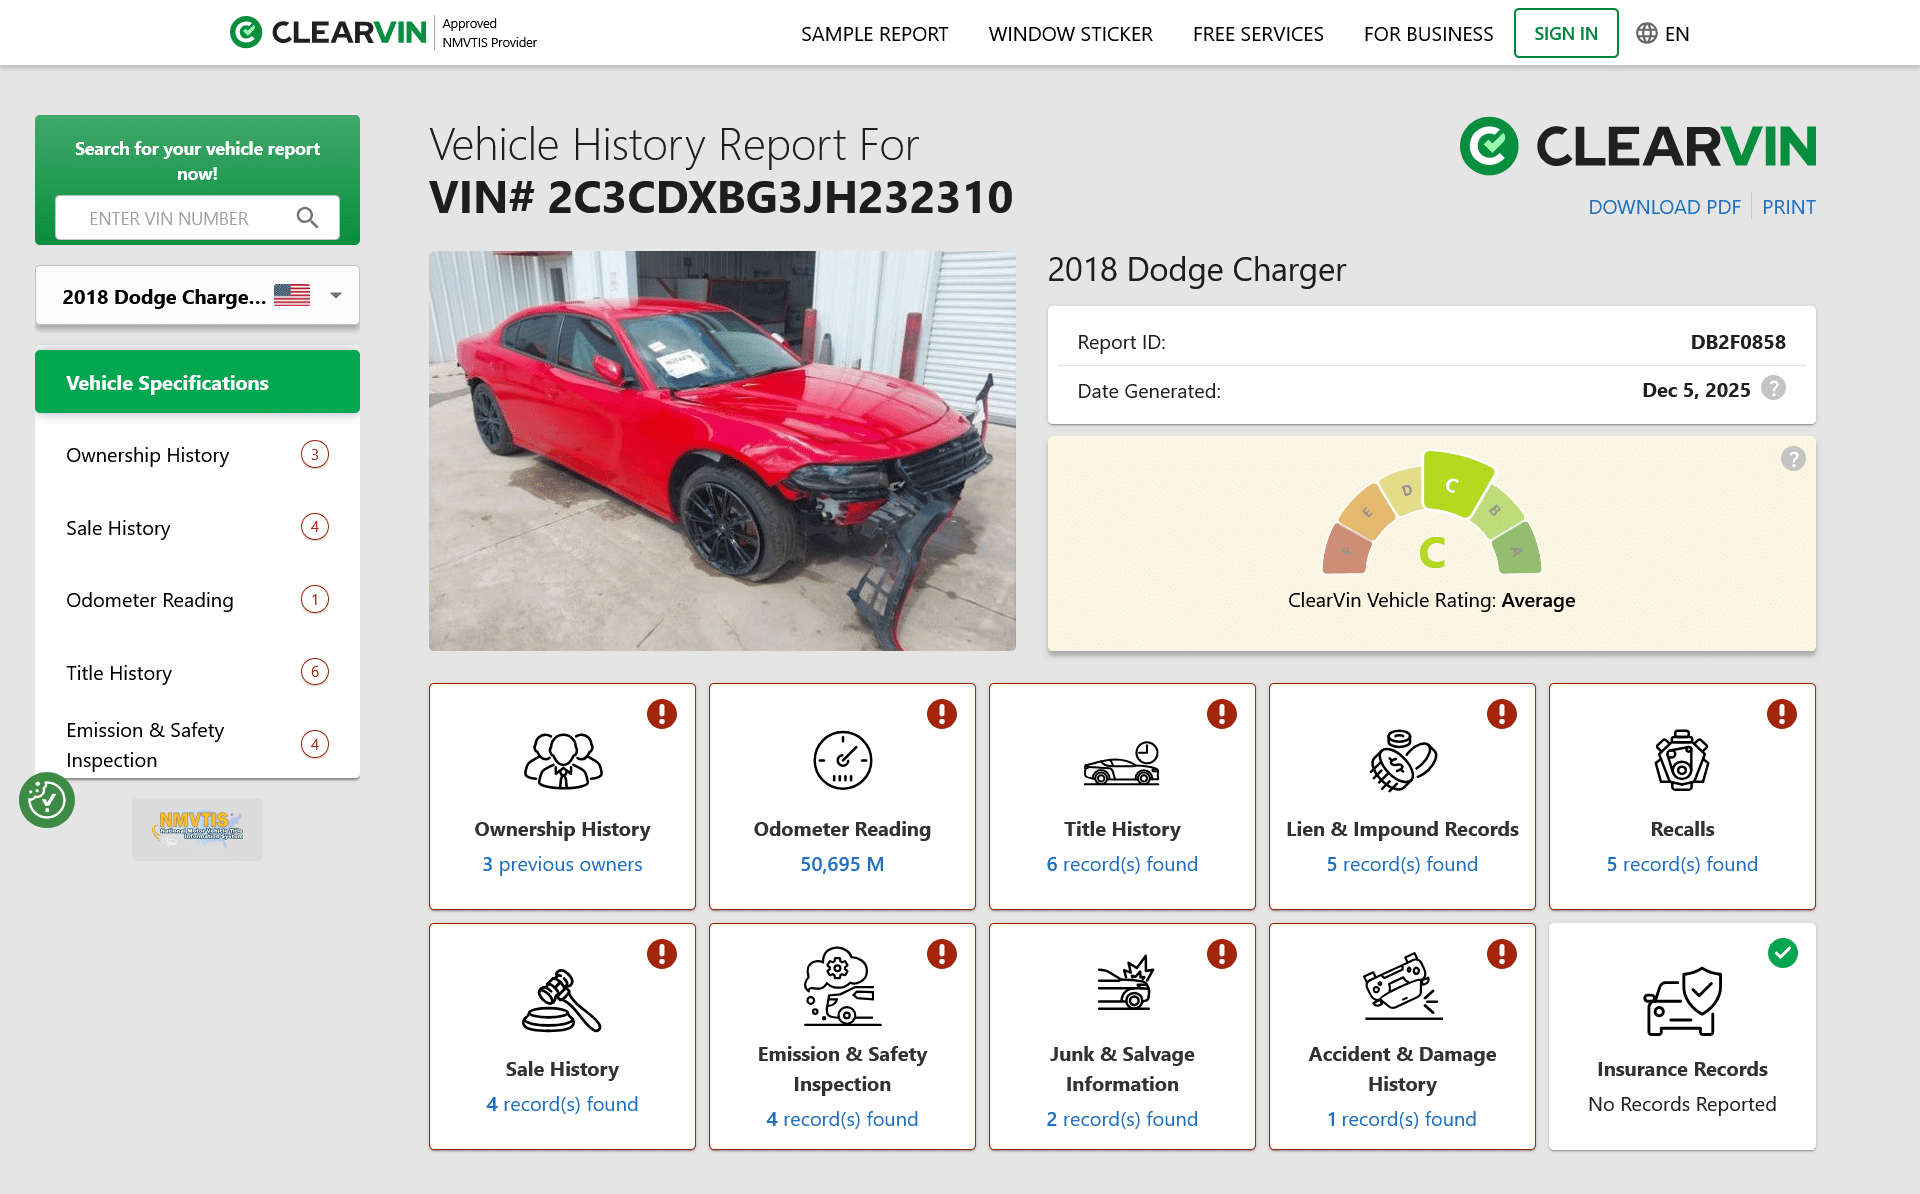Click the Sign In button
The height and width of the screenshot is (1194, 1920).
point(1565,34)
